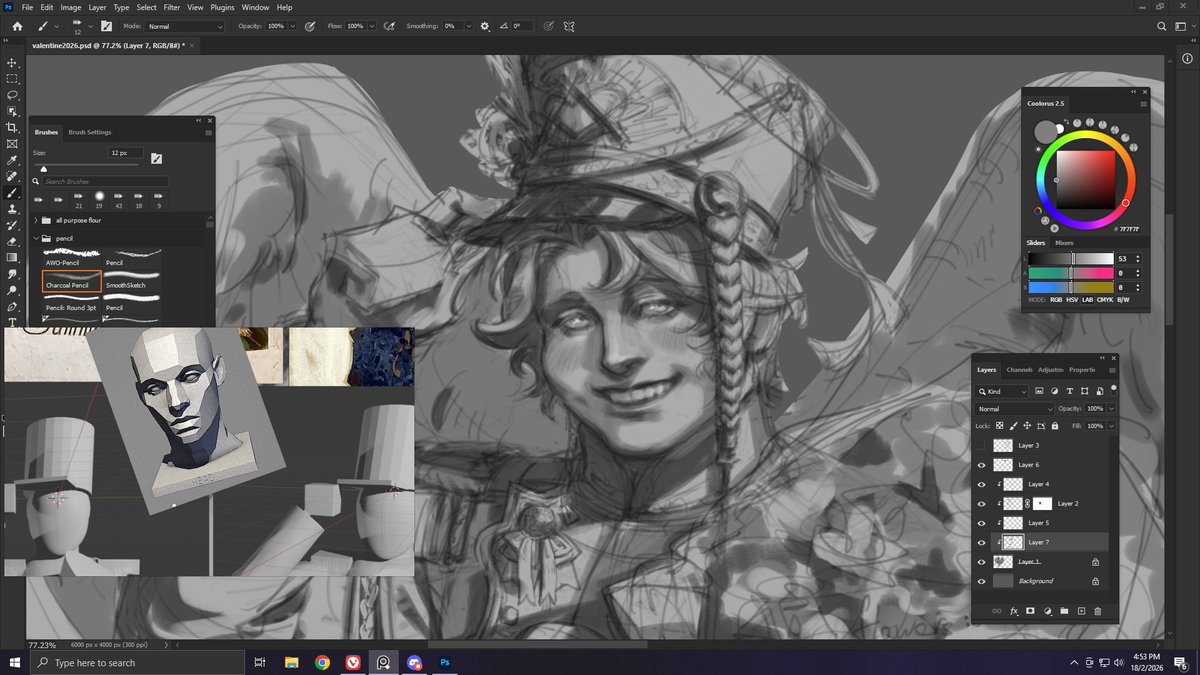Add layer style via fx icon
Screen dimensions: 1200x675
coord(1013,610)
